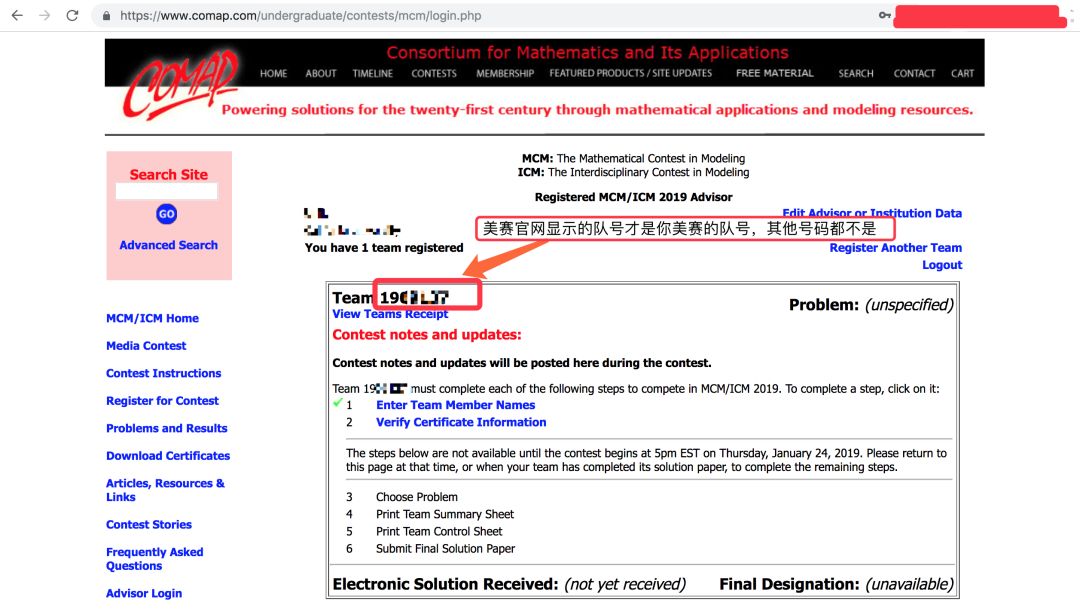
Task: Click the 'Submit Final Solution Paper' text
Action: pyautogui.click(x=446, y=549)
